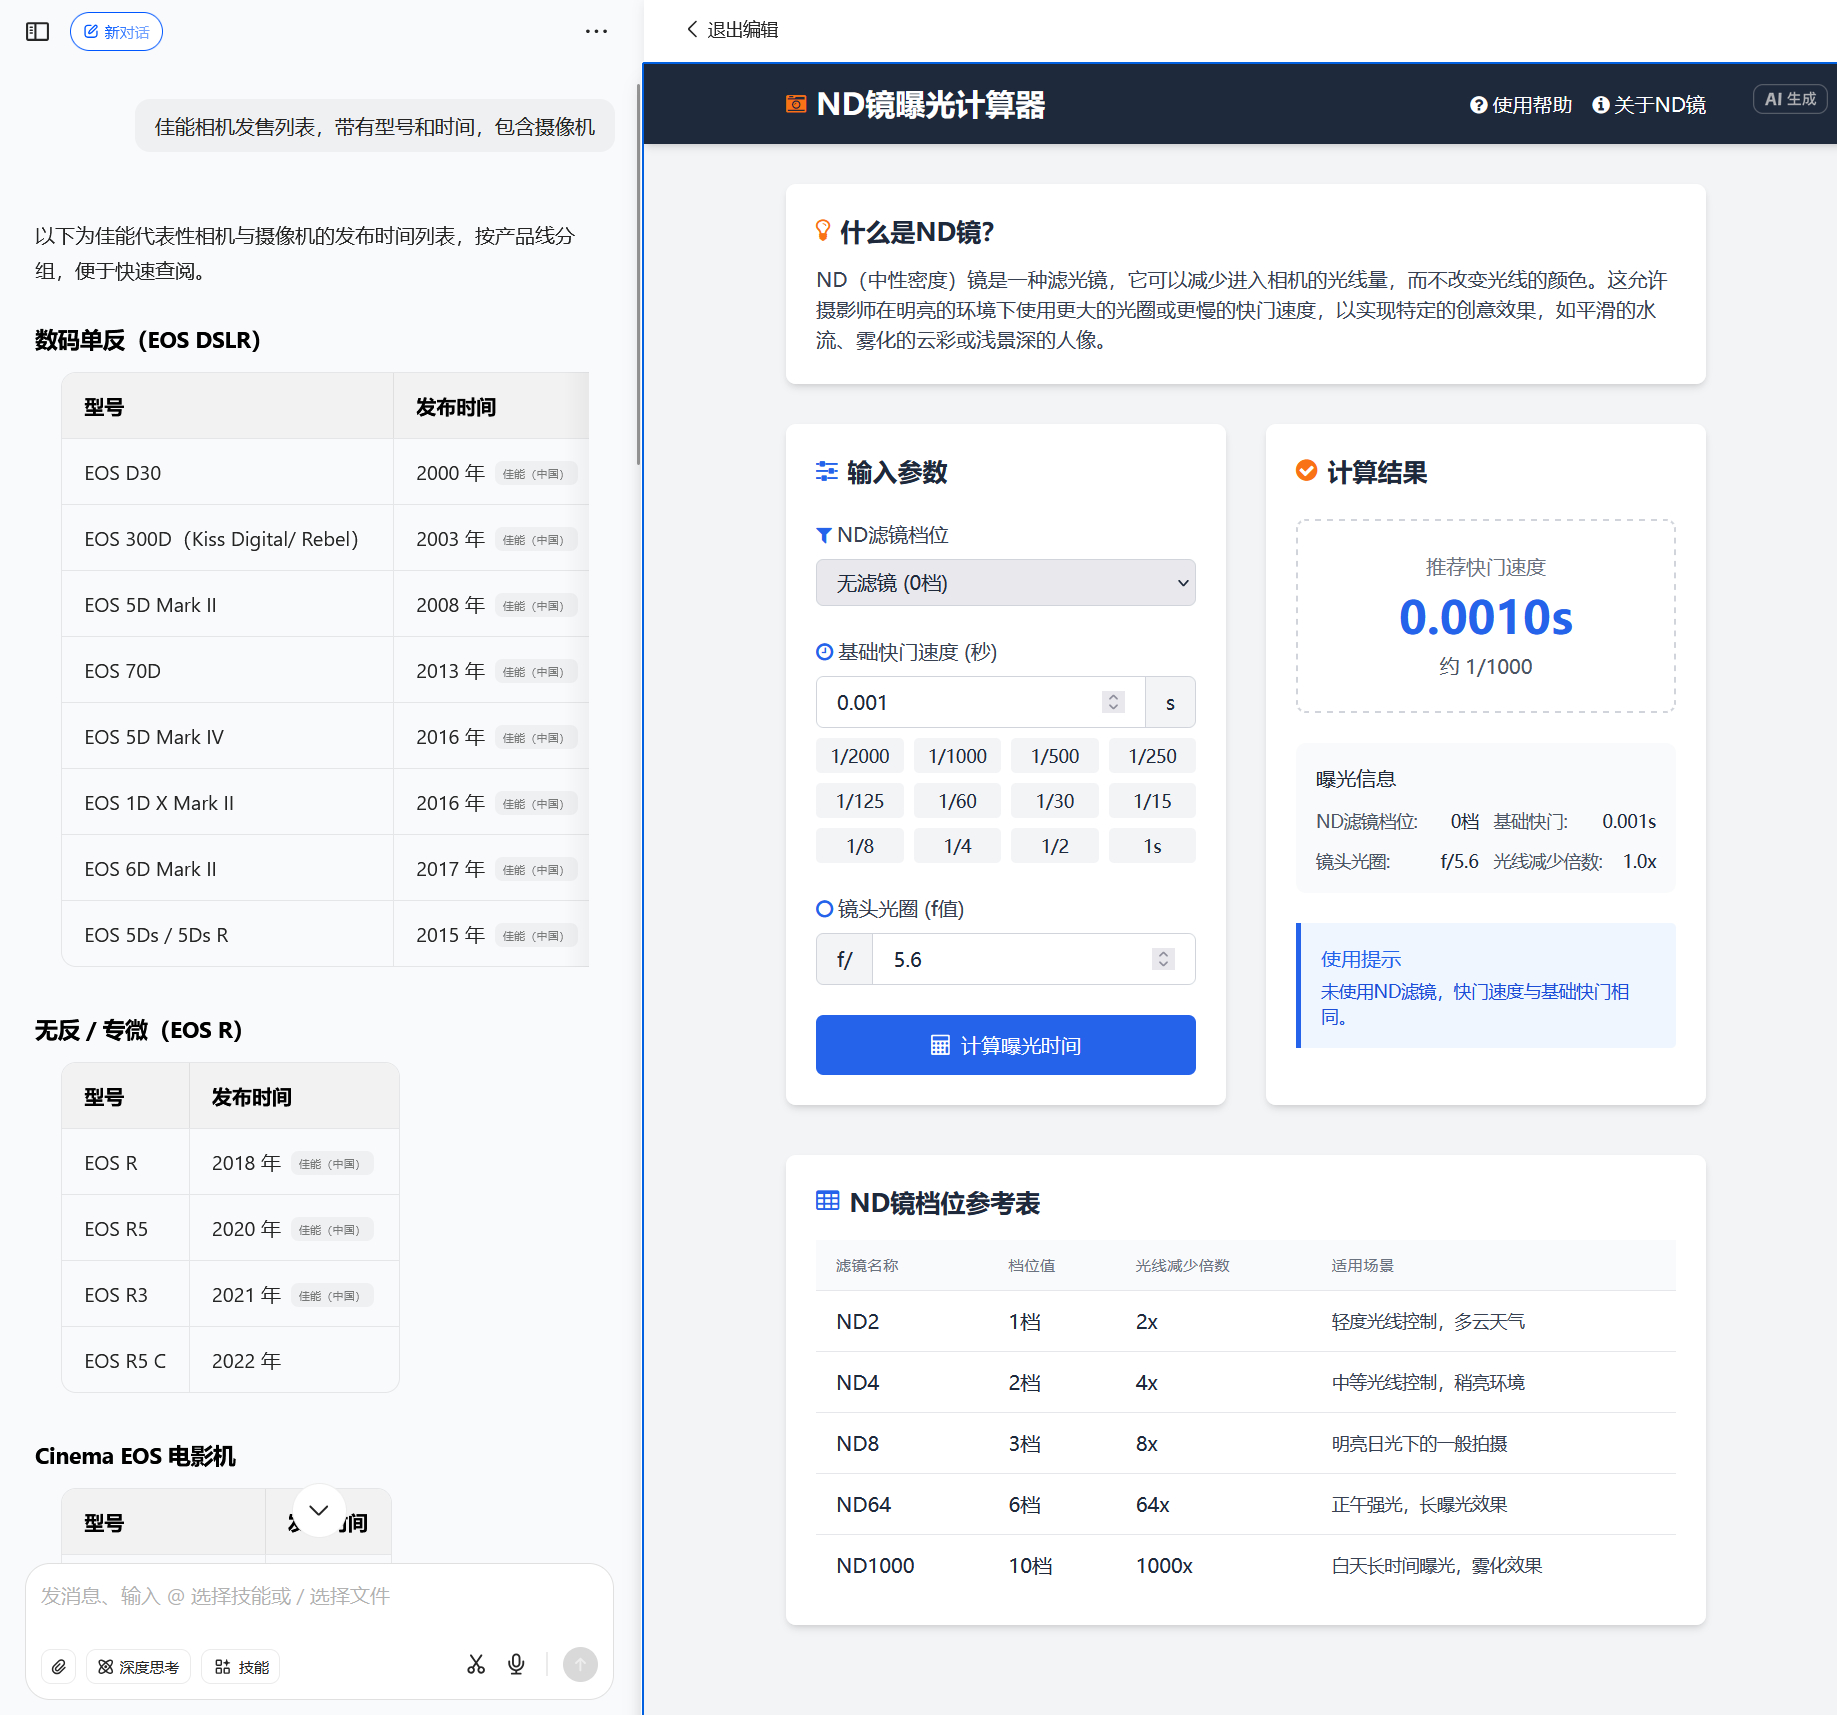Click the paperclip attachment icon
1837x1715 pixels.
[59, 1667]
